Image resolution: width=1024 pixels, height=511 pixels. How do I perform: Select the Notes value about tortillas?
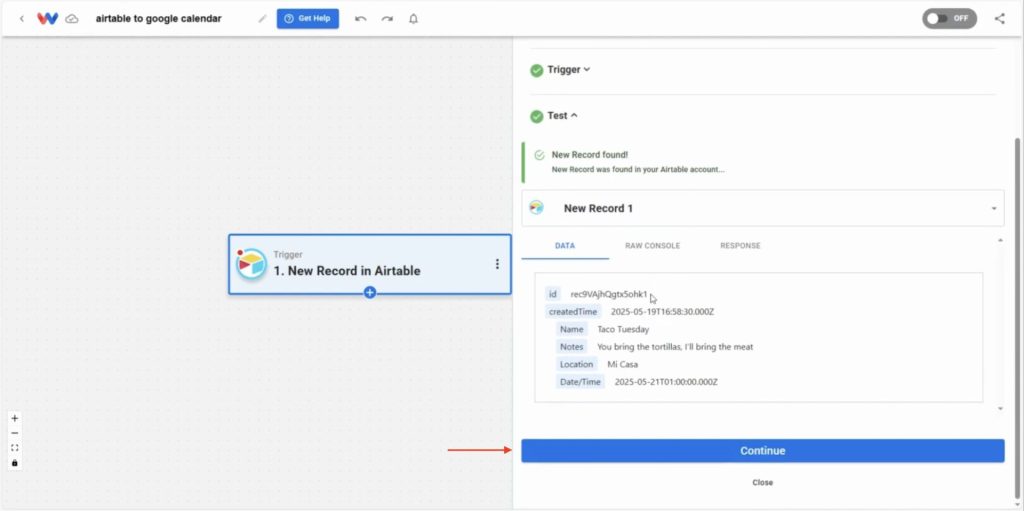pyautogui.click(x=675, y=347)
